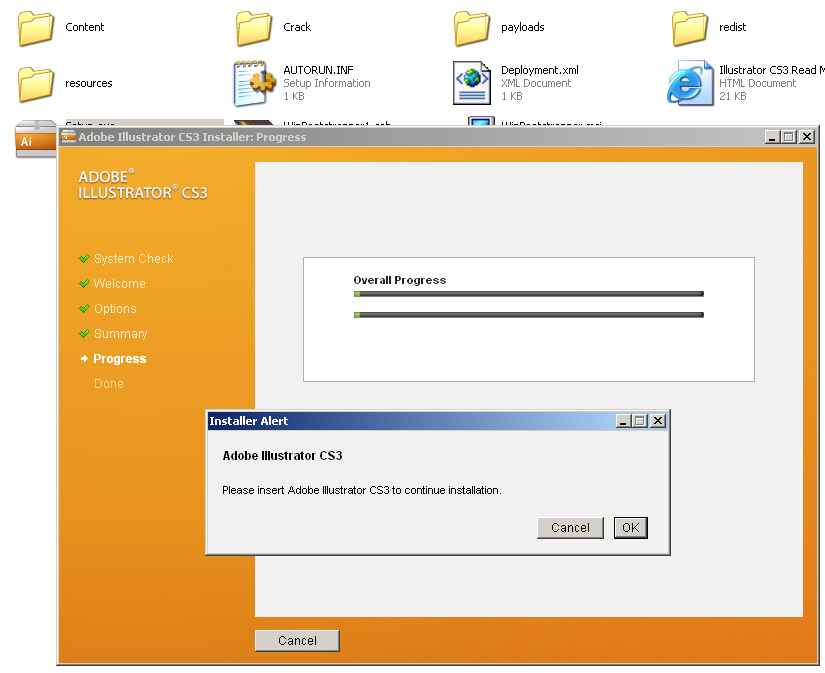The width and height of the screenshot is (825, 673).
Task: Click Cancel in the Installer Alert dialog
Action: [x=570, y=528]
